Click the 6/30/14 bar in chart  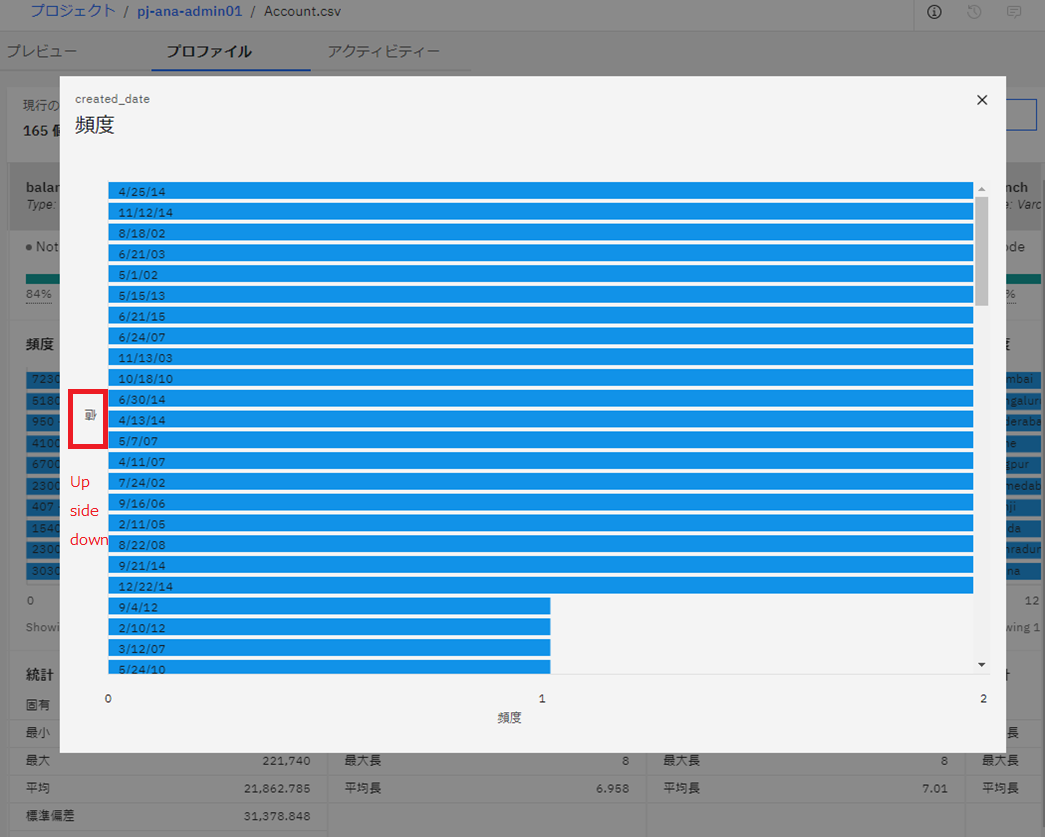[x=540, y=399]
